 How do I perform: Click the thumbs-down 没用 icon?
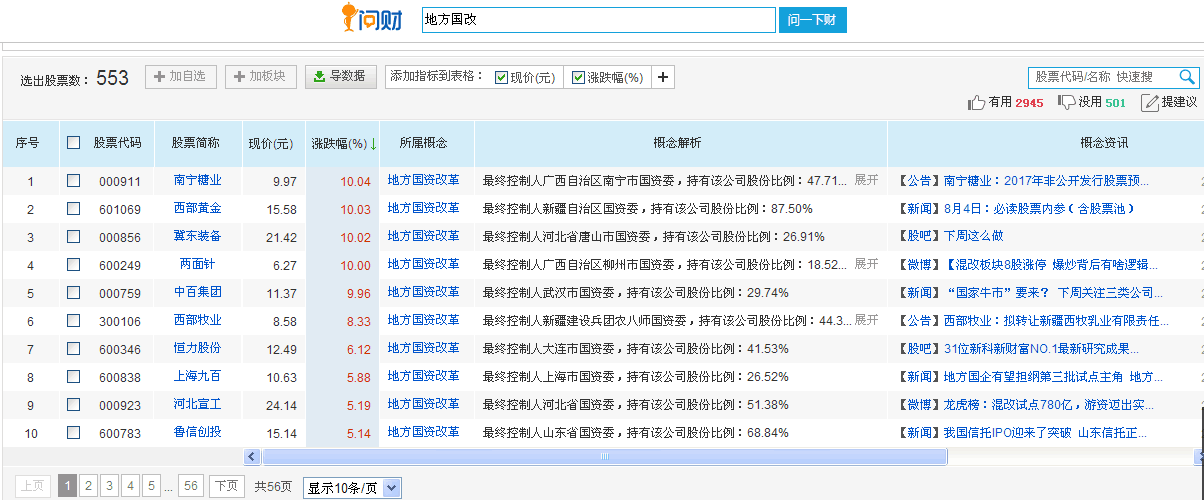1066,102
